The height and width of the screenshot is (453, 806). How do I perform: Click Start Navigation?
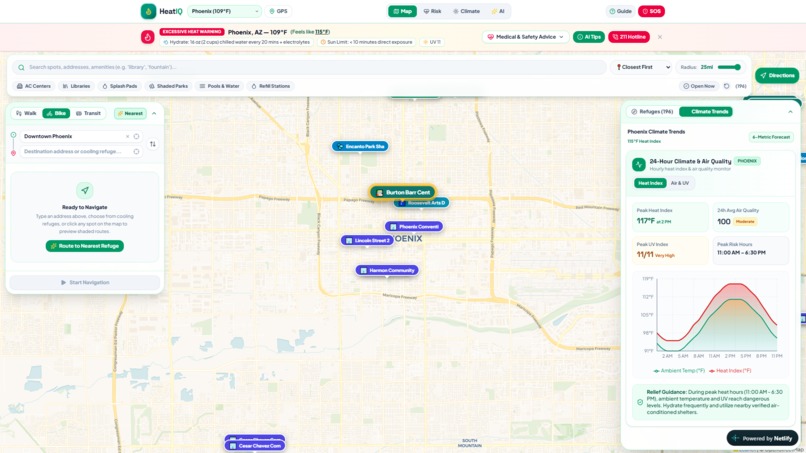[85, 282]
